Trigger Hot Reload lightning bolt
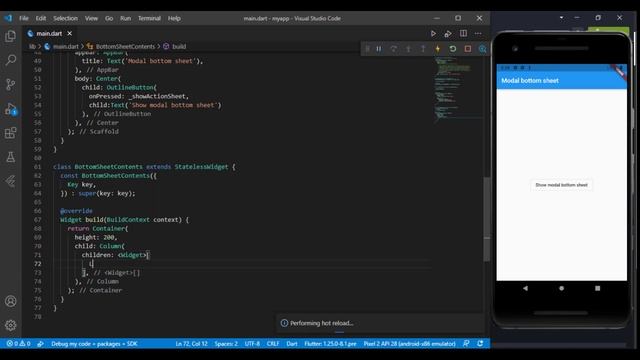This screenshot has width=640, height=360. point(438,49)
